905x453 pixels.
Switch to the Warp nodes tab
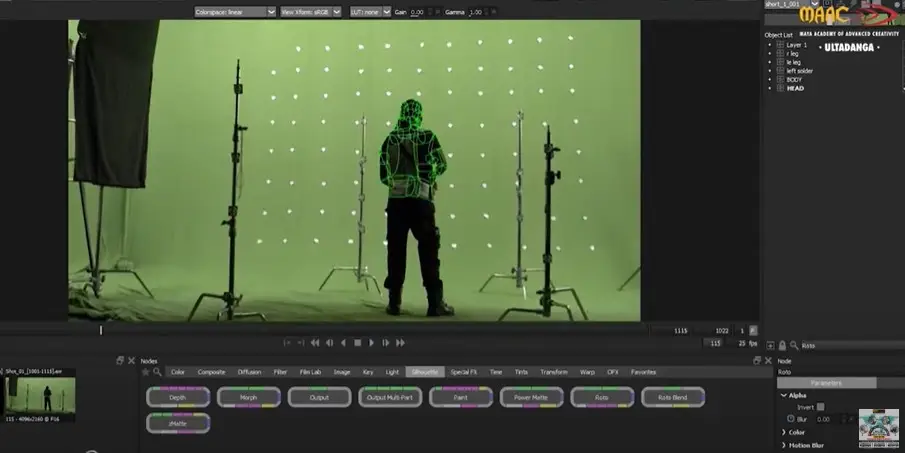pos(587,372)
